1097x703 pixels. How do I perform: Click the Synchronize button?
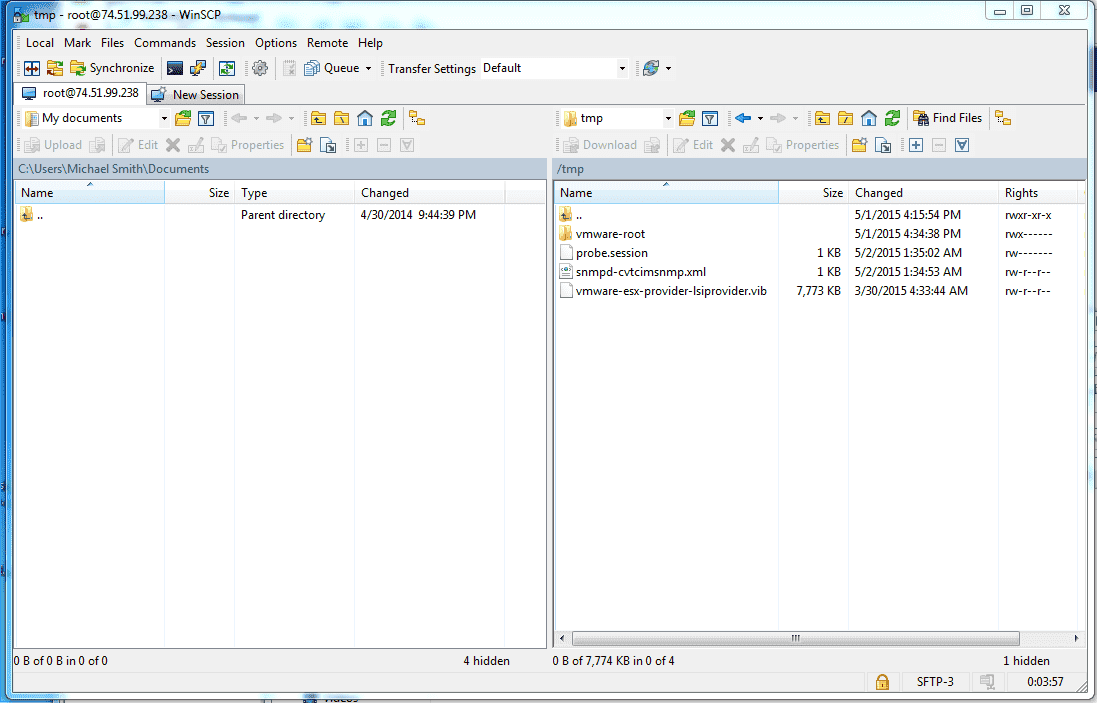tap(113, 68)
